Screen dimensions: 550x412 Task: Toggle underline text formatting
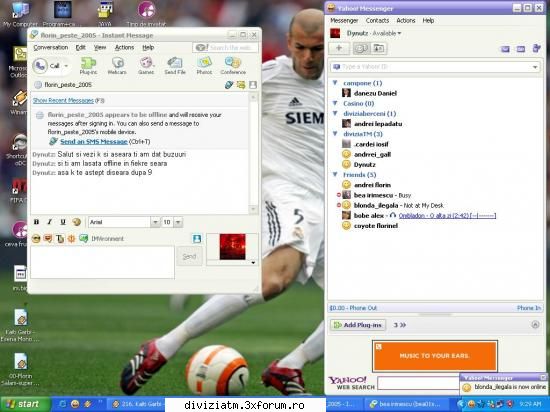[x=63, y=222]
